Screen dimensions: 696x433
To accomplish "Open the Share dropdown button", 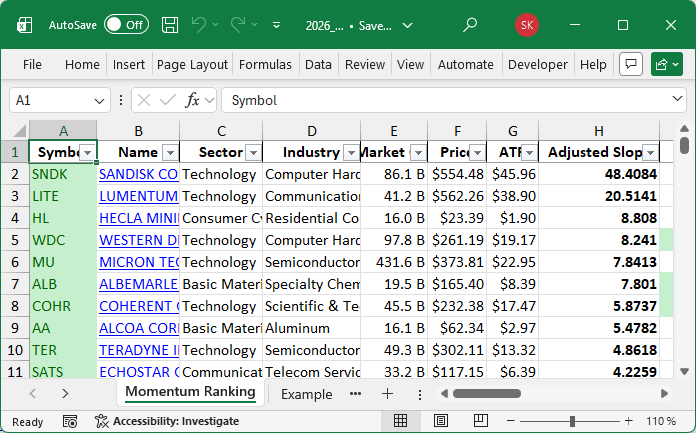I will (666, 64).
